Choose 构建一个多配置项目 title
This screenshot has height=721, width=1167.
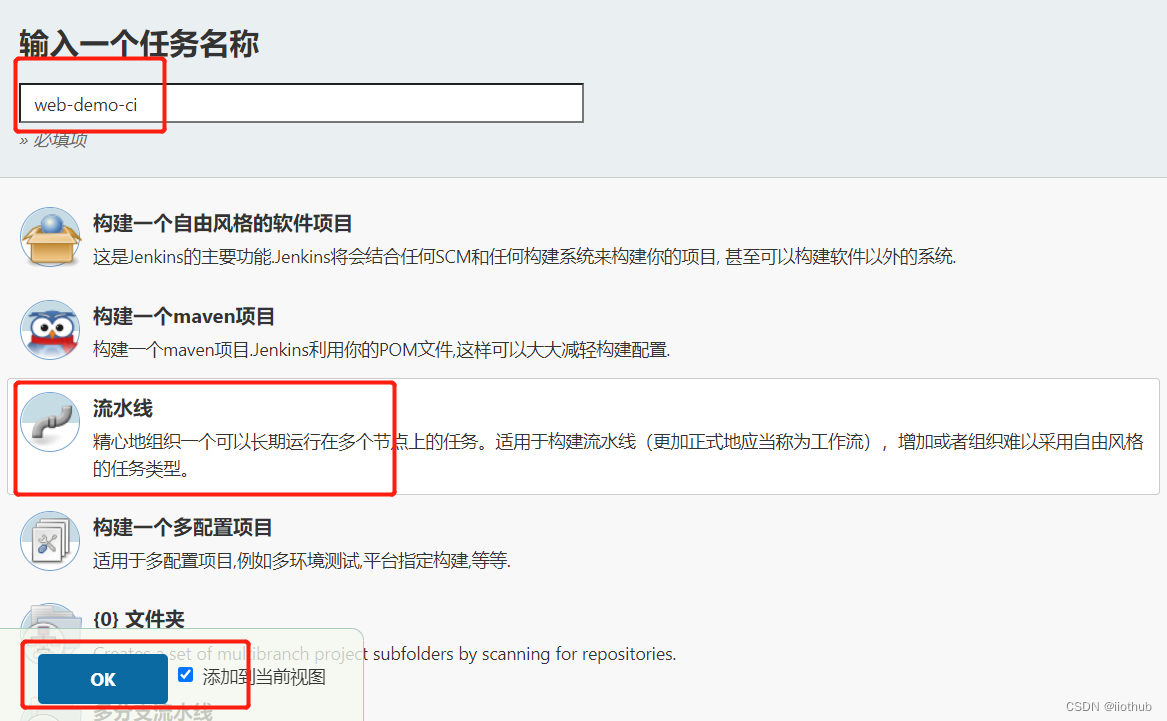[182, 528]
